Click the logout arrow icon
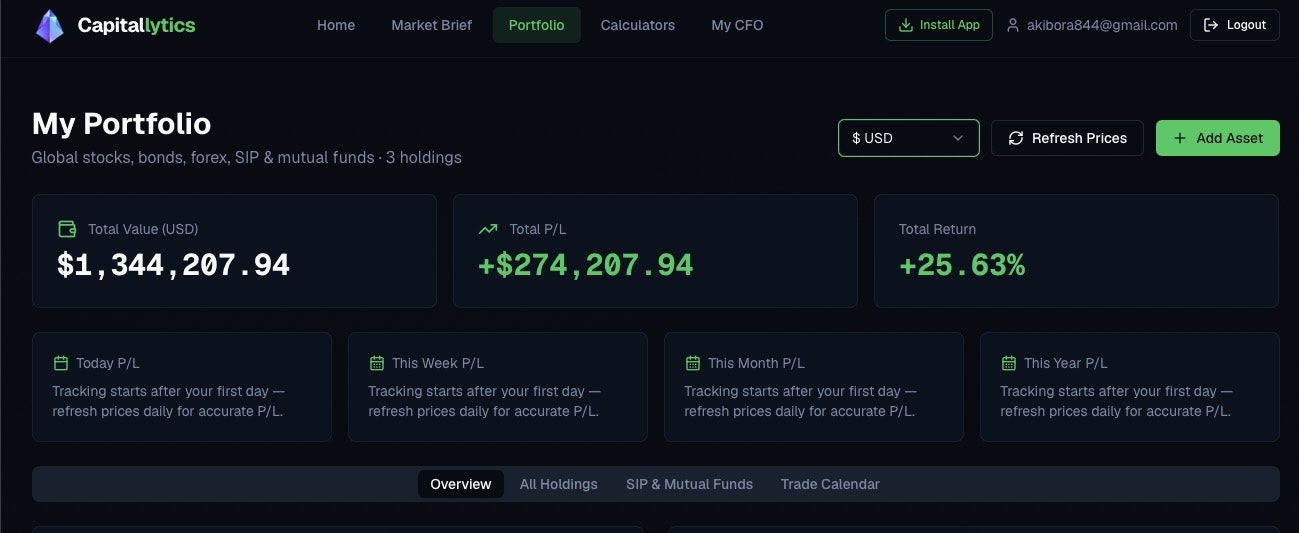 tap(1211, 25)
